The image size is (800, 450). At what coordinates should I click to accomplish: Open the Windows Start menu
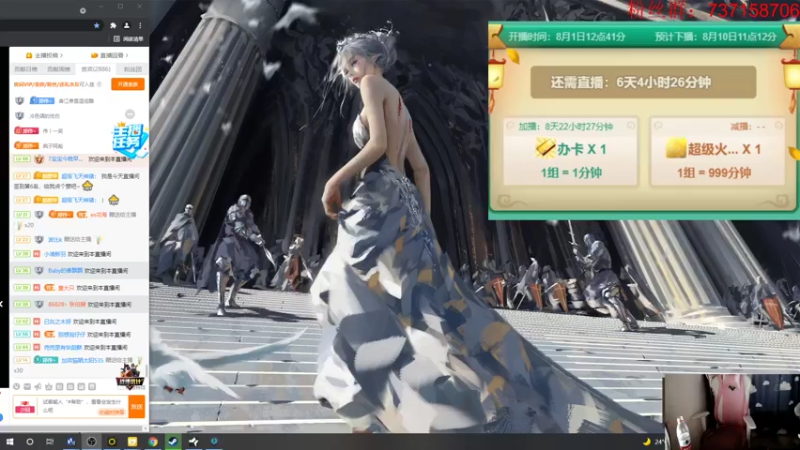tap(10, 442)
